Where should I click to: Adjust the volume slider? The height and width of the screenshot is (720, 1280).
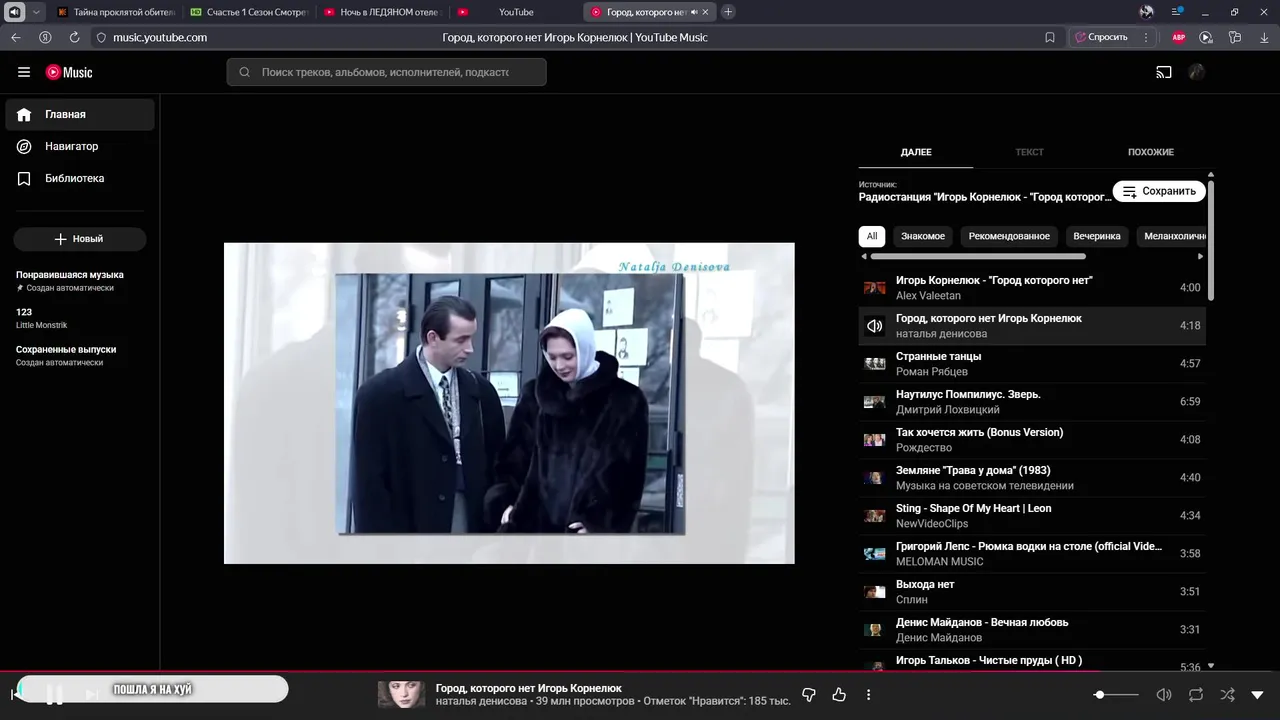click(1118, 695)
